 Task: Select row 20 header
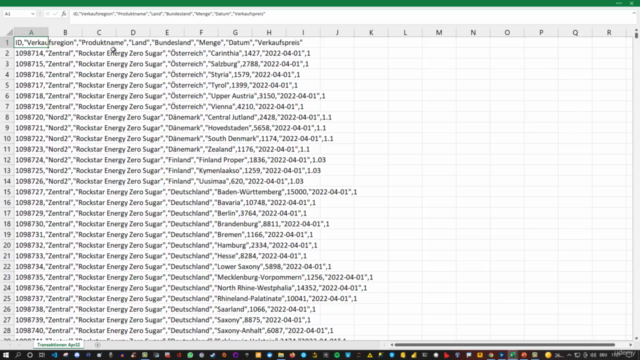(x=7, y=245)
